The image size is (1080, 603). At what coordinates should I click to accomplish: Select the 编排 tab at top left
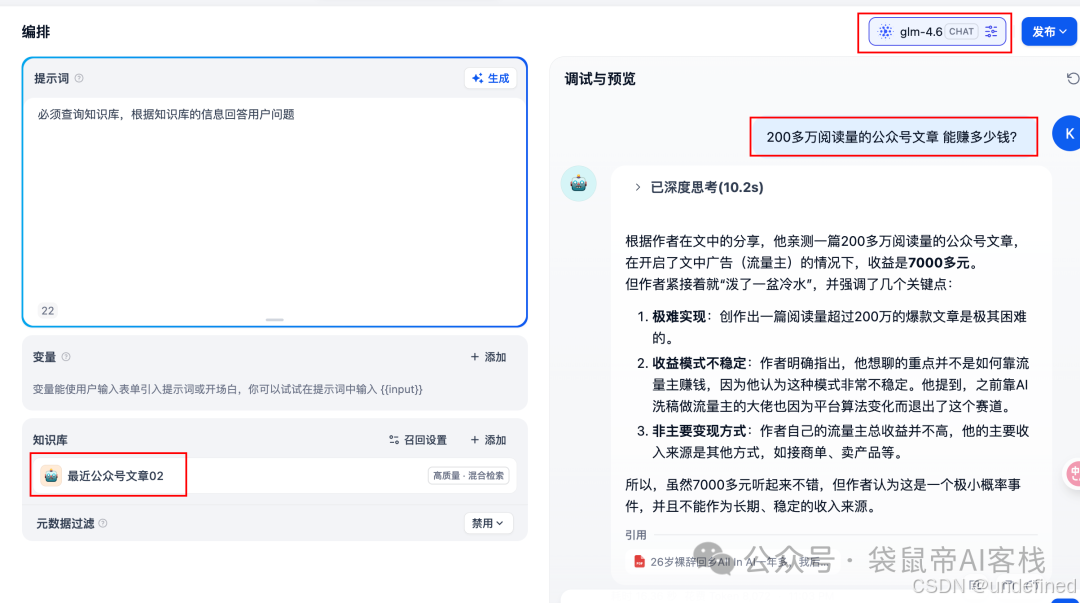pyautogui.click(x=37, y=31)
